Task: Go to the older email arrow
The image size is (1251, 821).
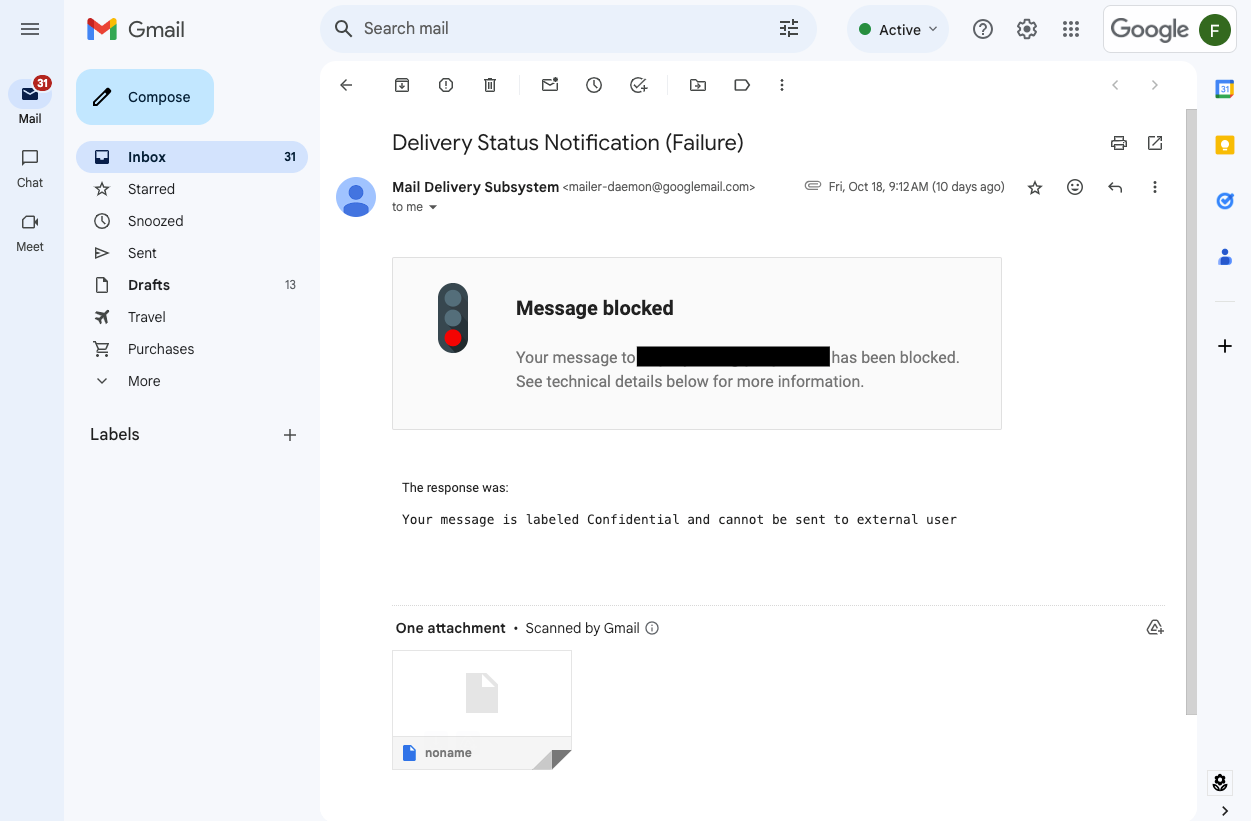Action: (1155, 85)
